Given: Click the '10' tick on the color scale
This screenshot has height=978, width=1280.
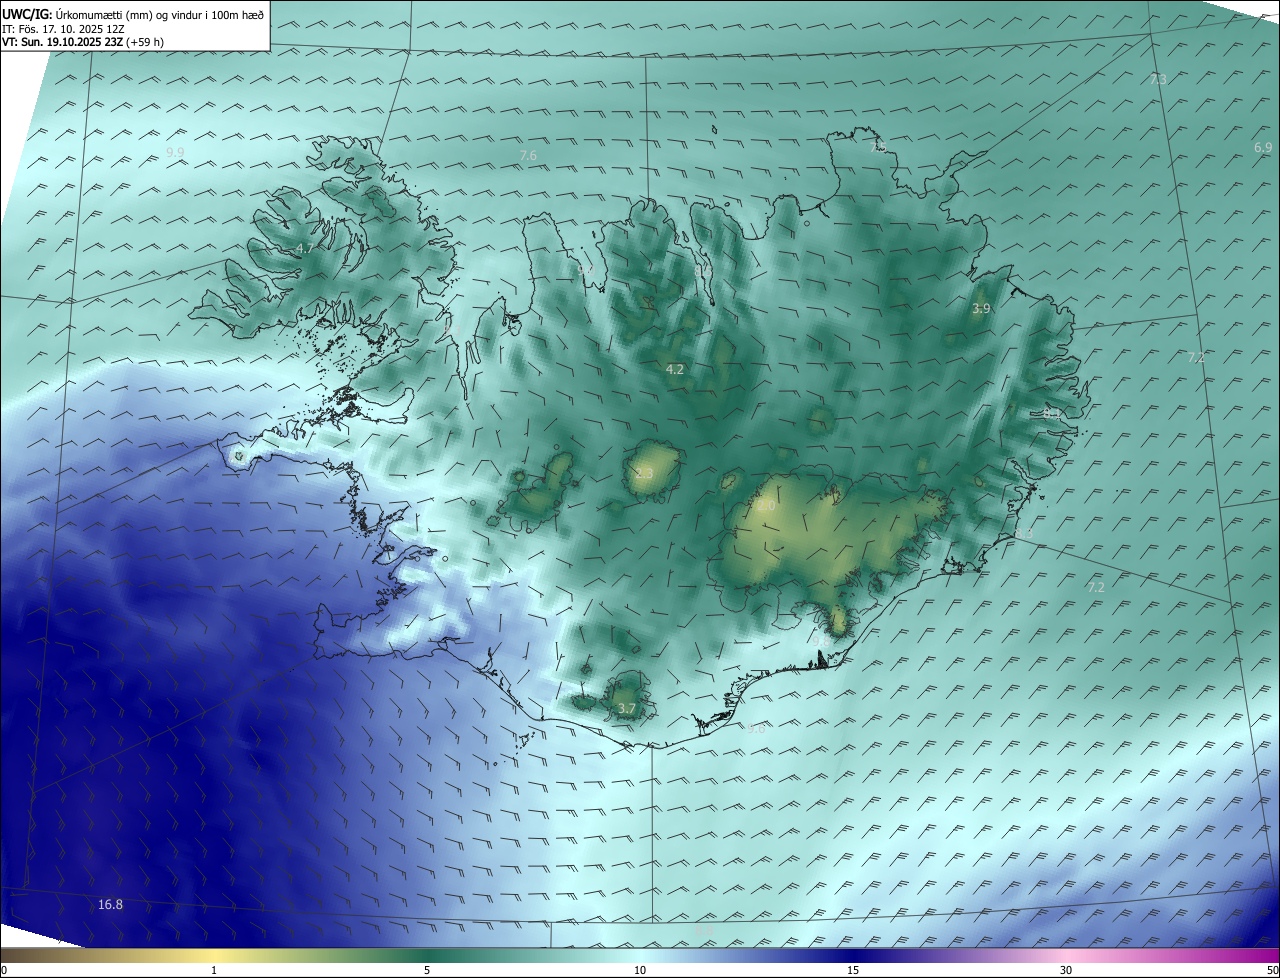Looking at the screenshot, I should pyautogui.click(x=640, y=971).
